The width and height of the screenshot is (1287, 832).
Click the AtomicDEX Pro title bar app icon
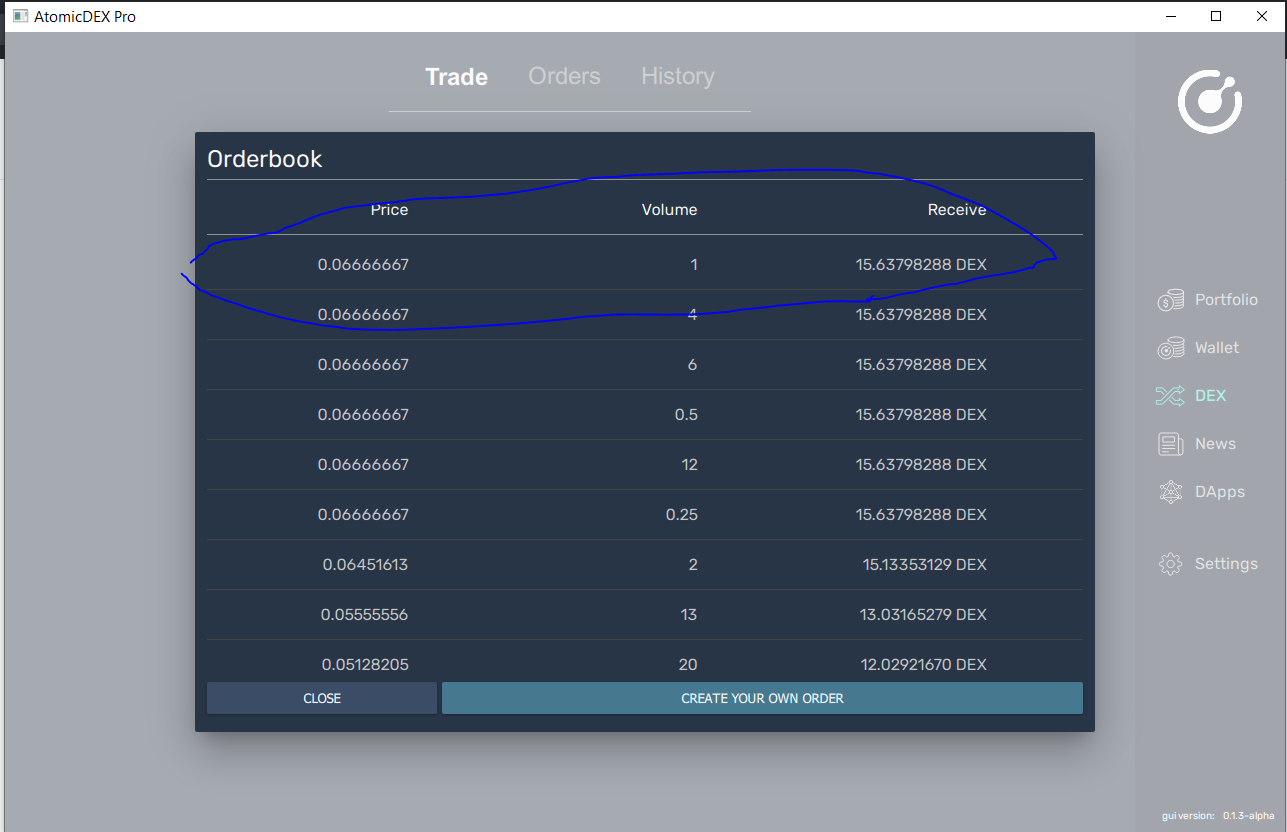tap(20, 17)
